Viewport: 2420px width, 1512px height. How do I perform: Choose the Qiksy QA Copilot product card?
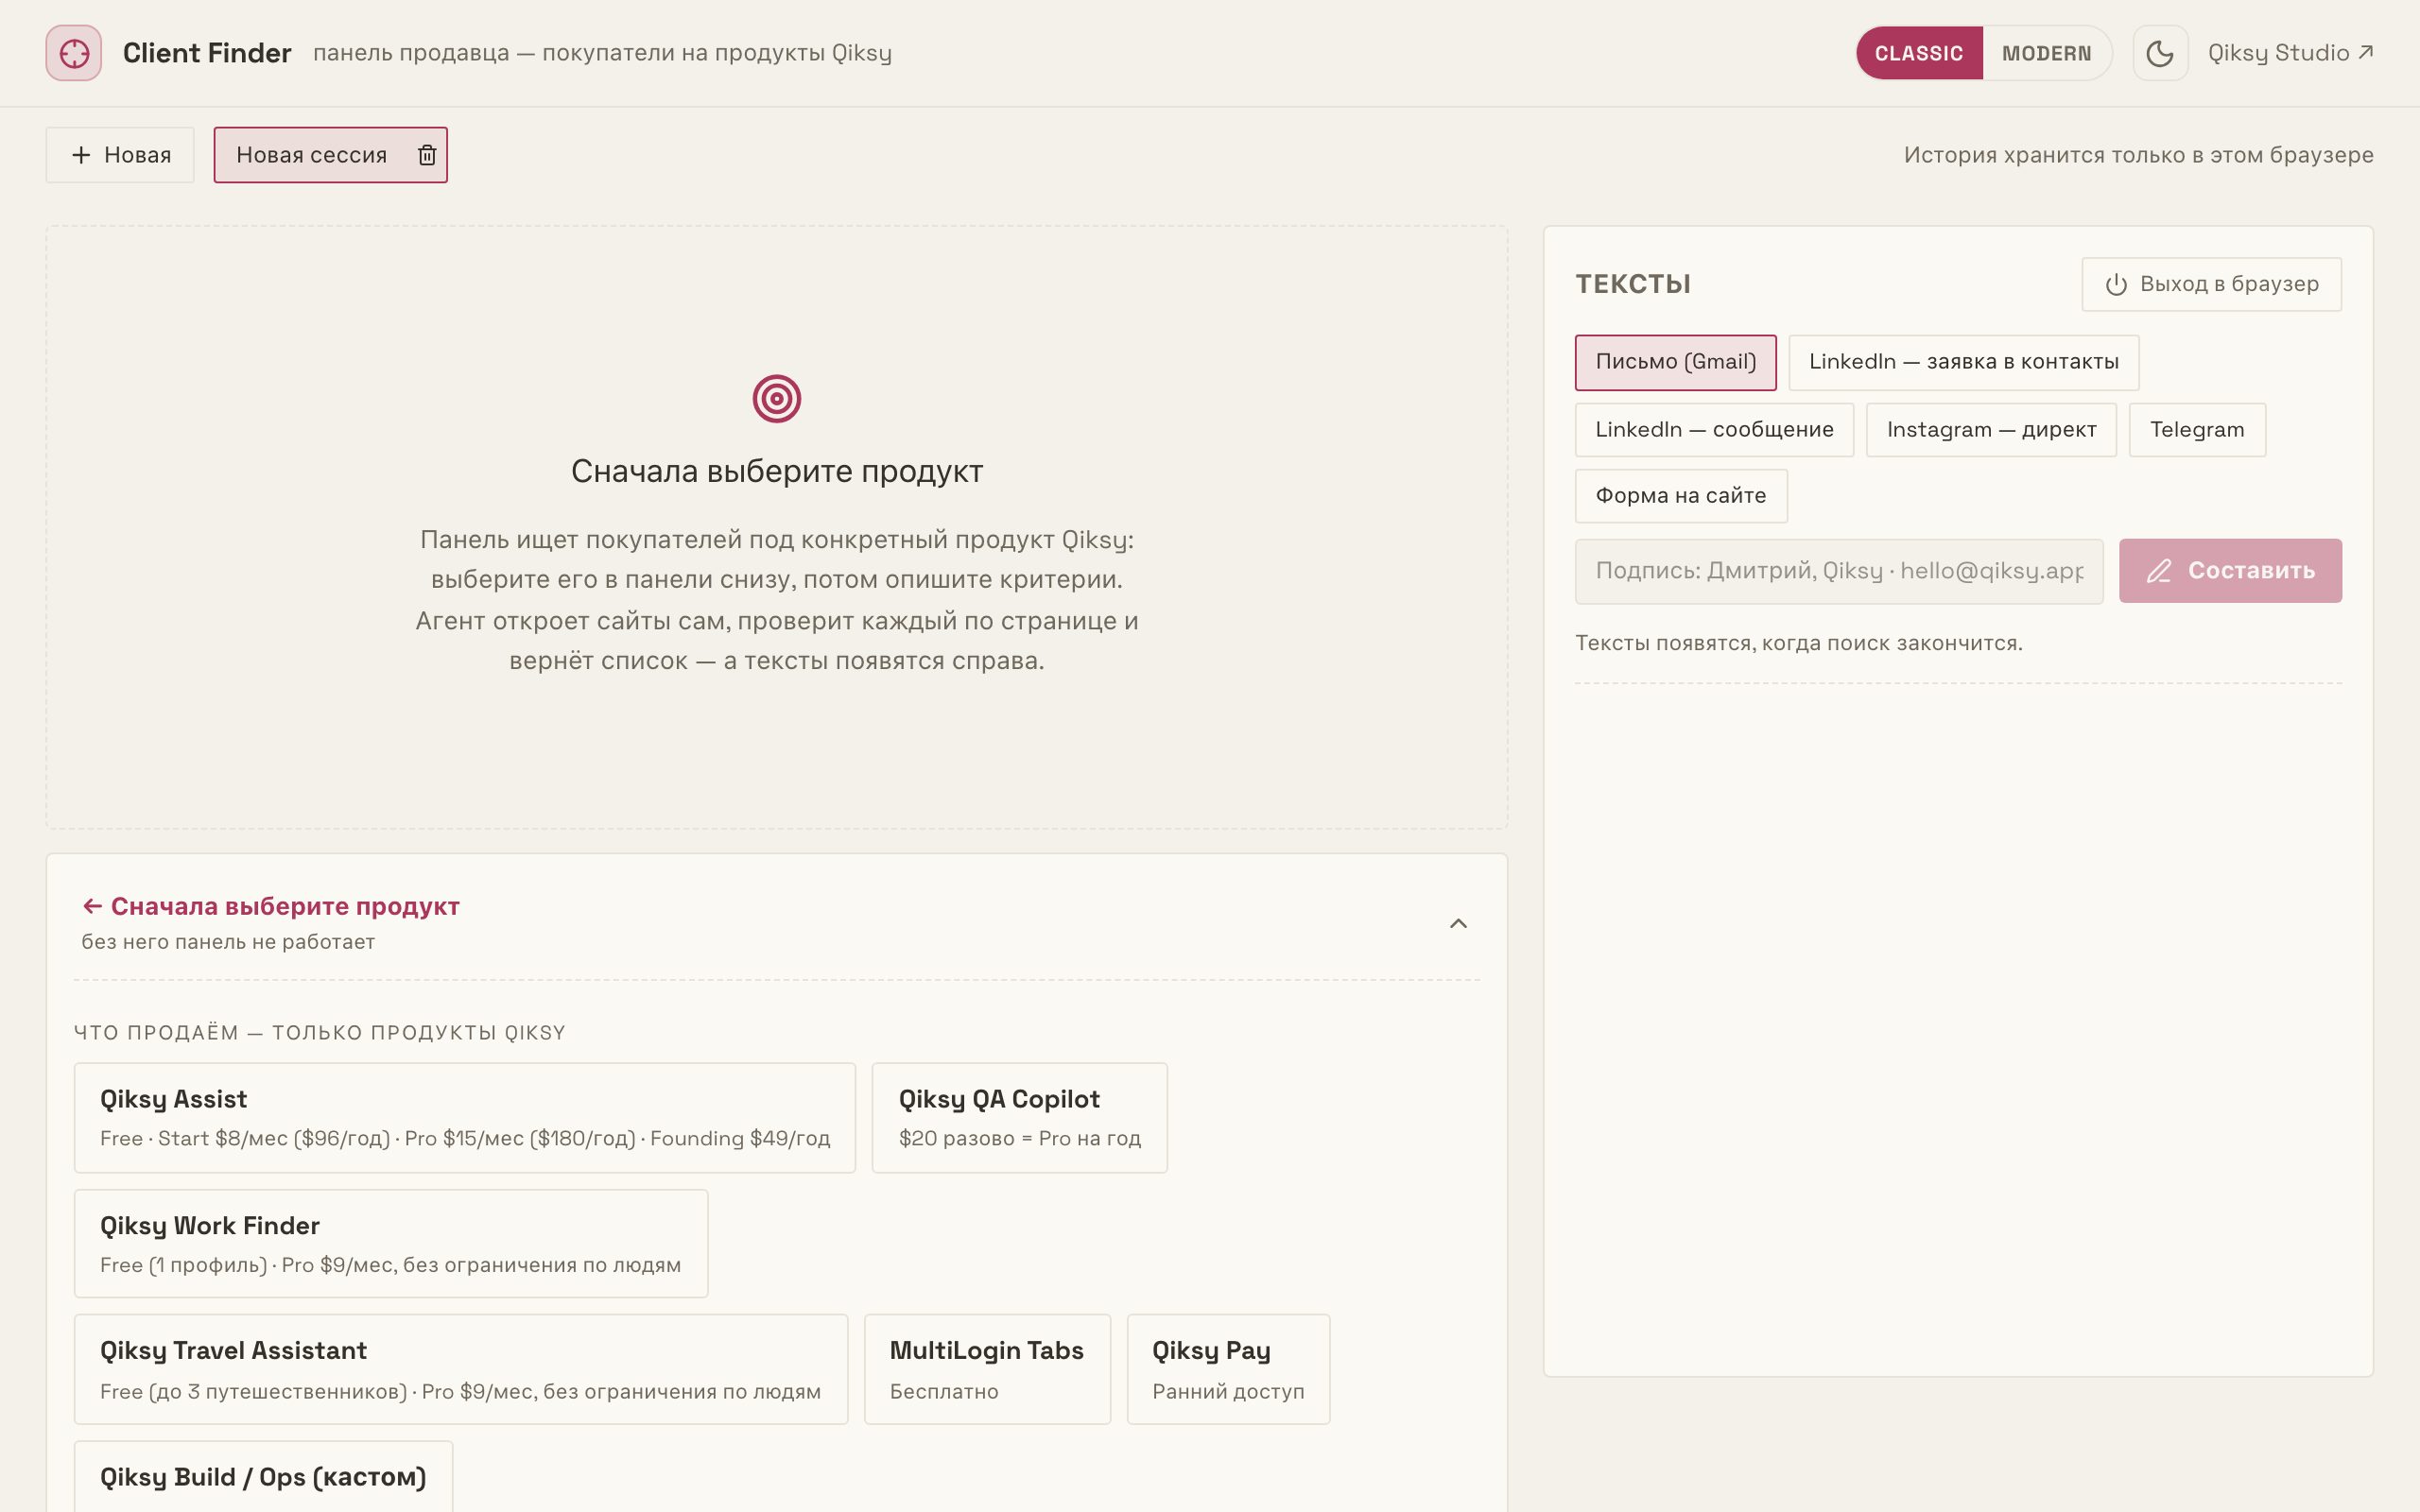point(1020,1118)
